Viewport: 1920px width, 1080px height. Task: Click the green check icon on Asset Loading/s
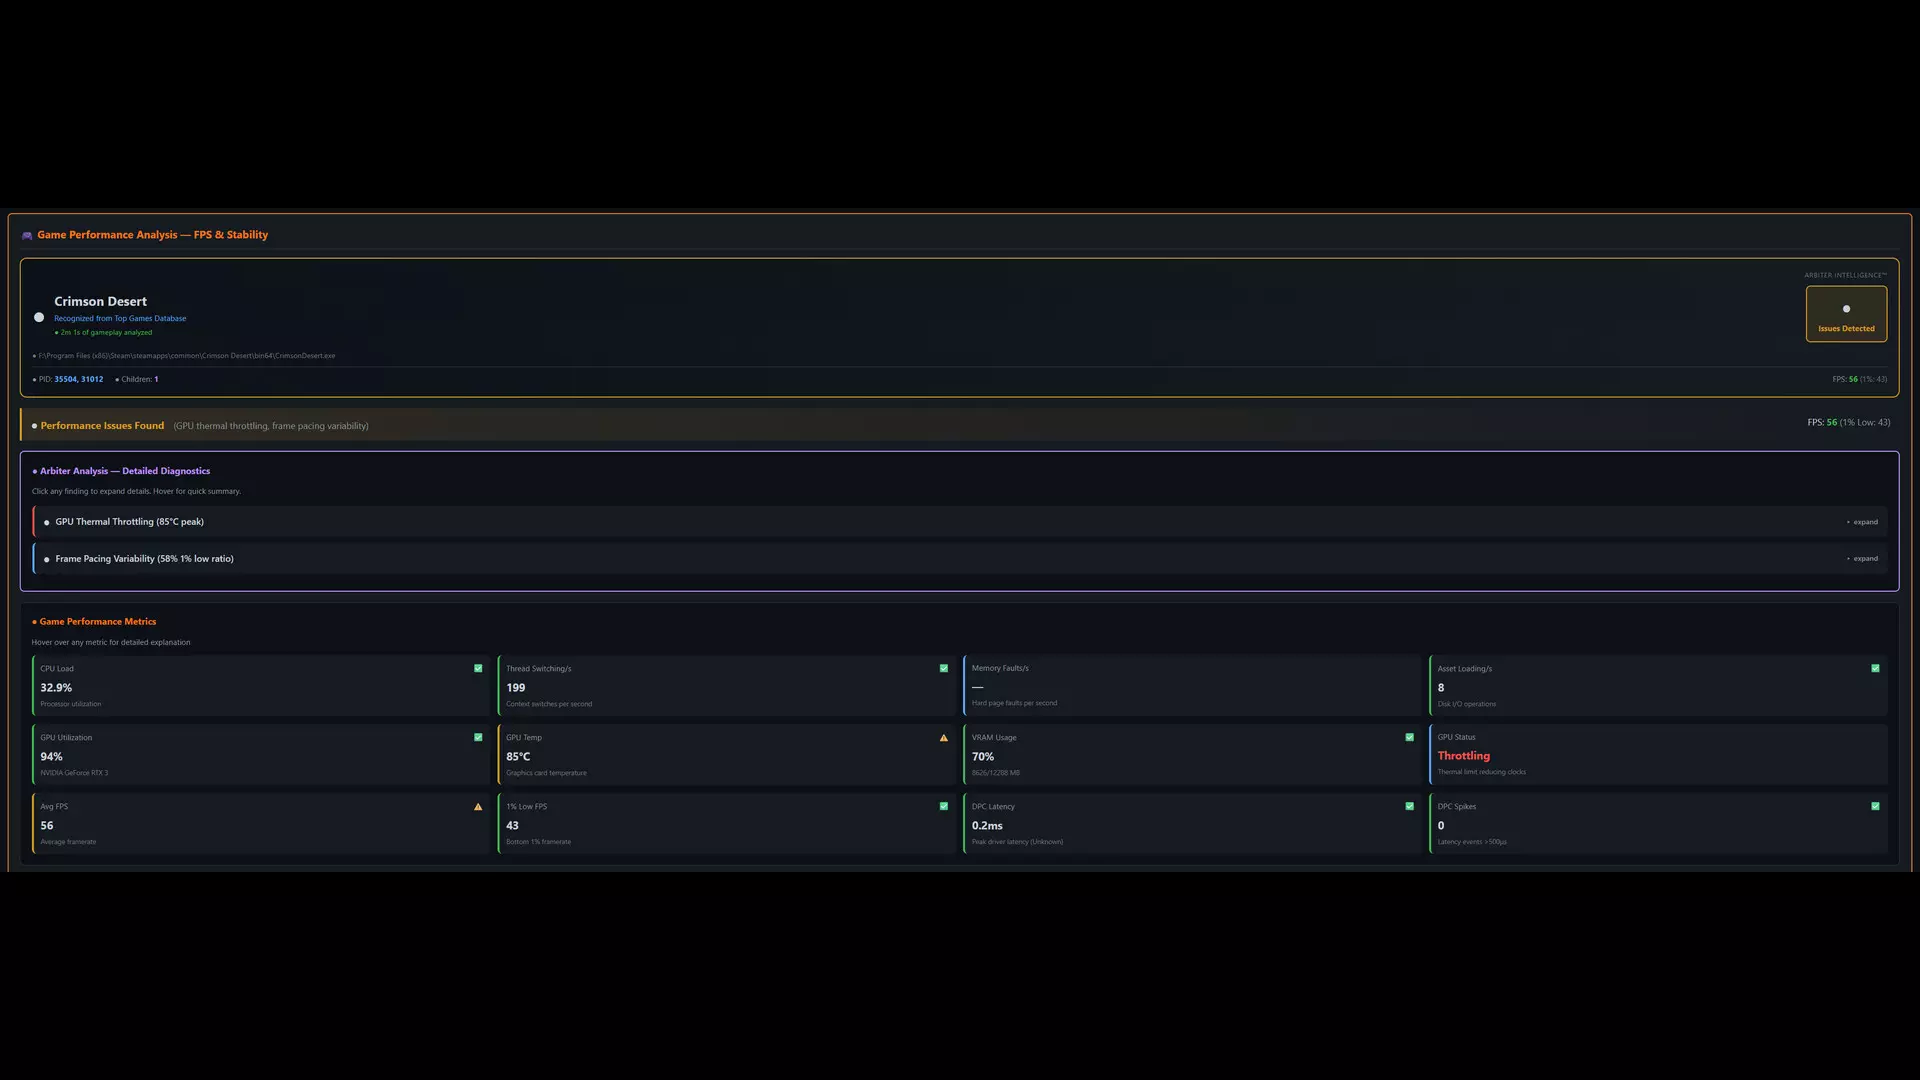coord(1875,668)
